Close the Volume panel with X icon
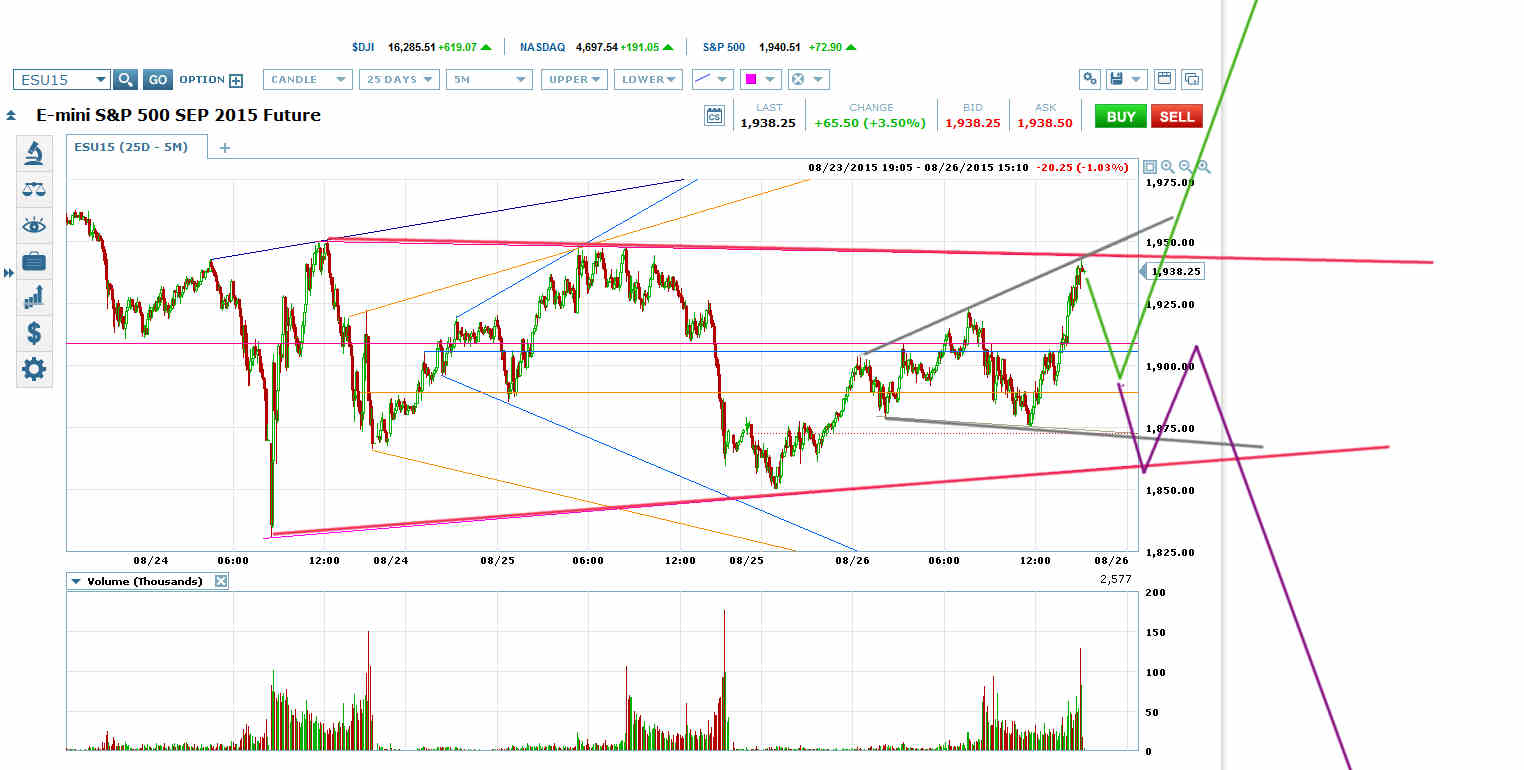The image size is (1524, 770). [x=221, y=581]
